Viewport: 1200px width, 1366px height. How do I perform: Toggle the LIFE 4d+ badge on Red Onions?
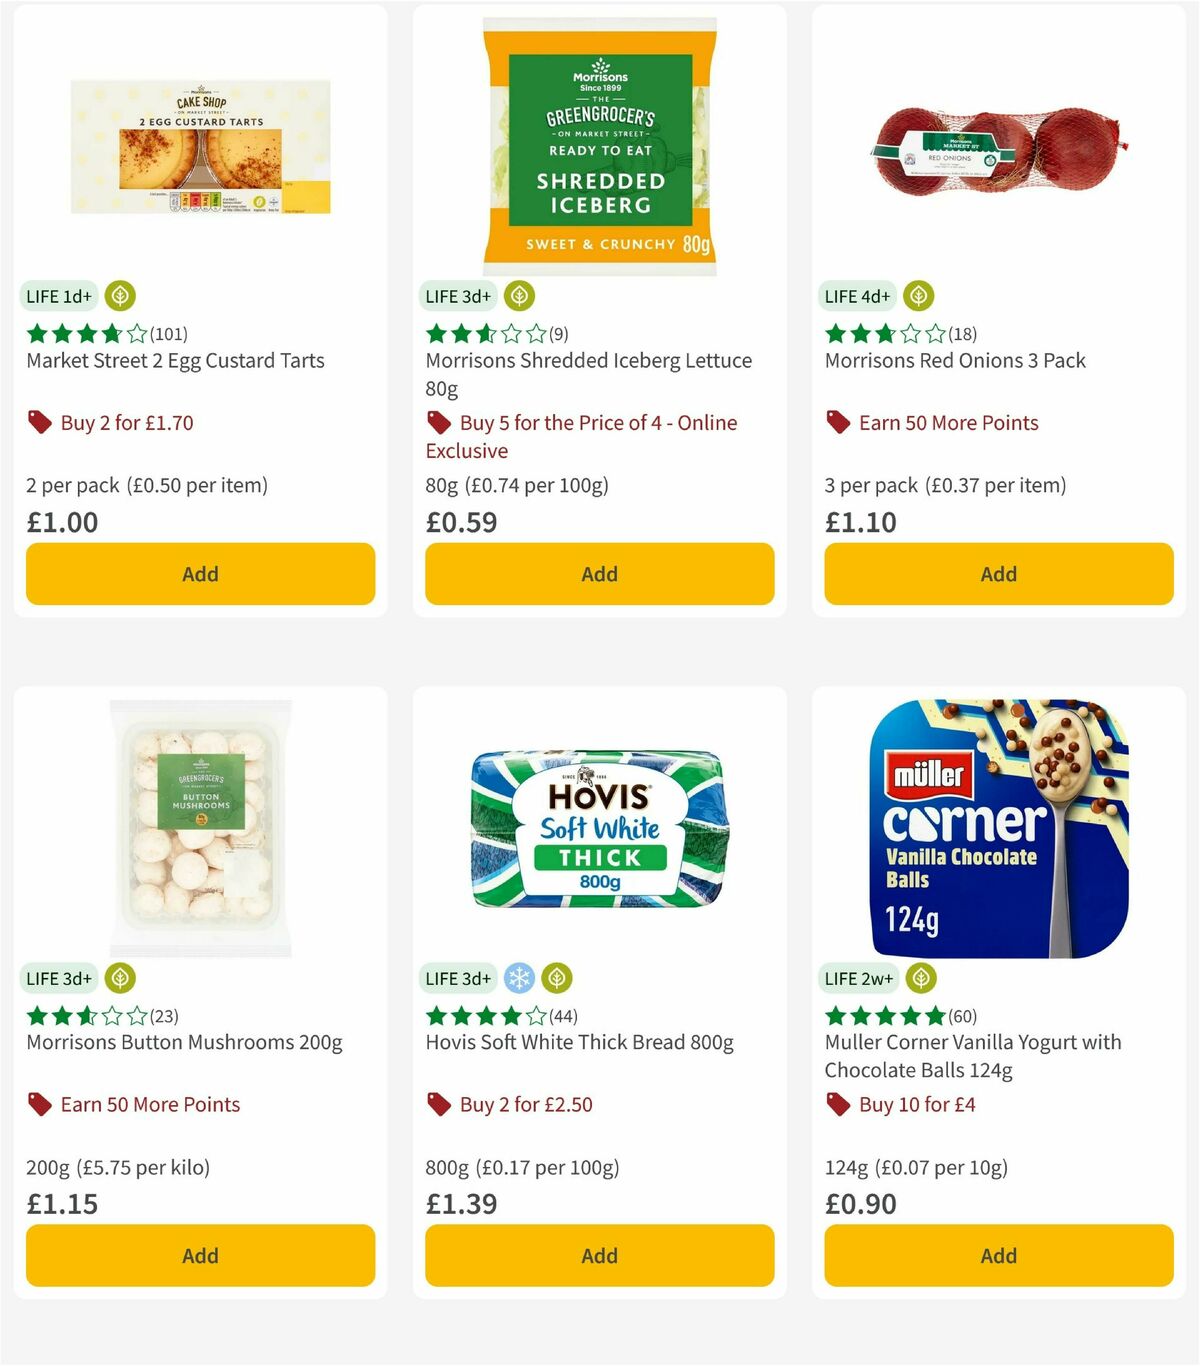pyautogui.click(x=856, y=295)
